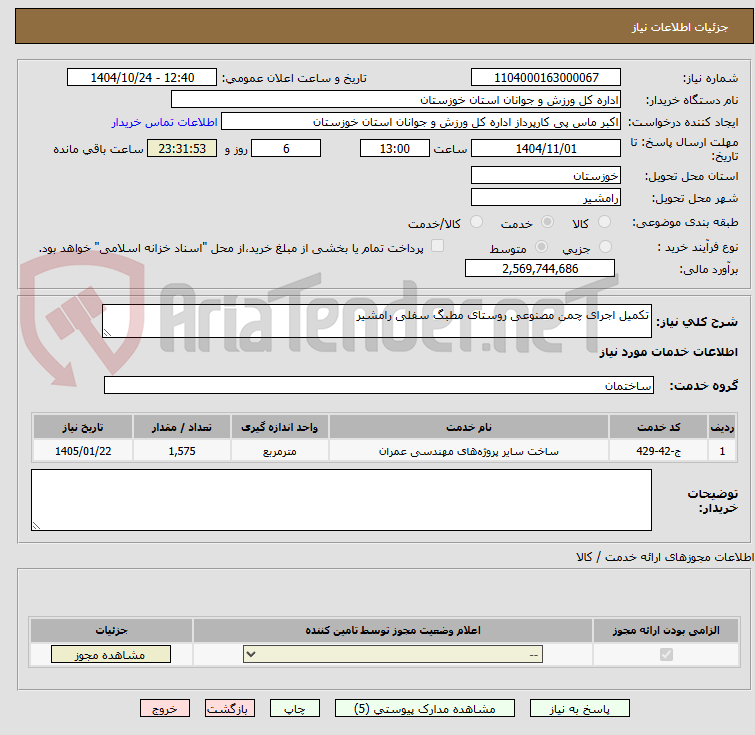Click بازگشت back button
The image size is (755, 735).
[x=230, y=709]
